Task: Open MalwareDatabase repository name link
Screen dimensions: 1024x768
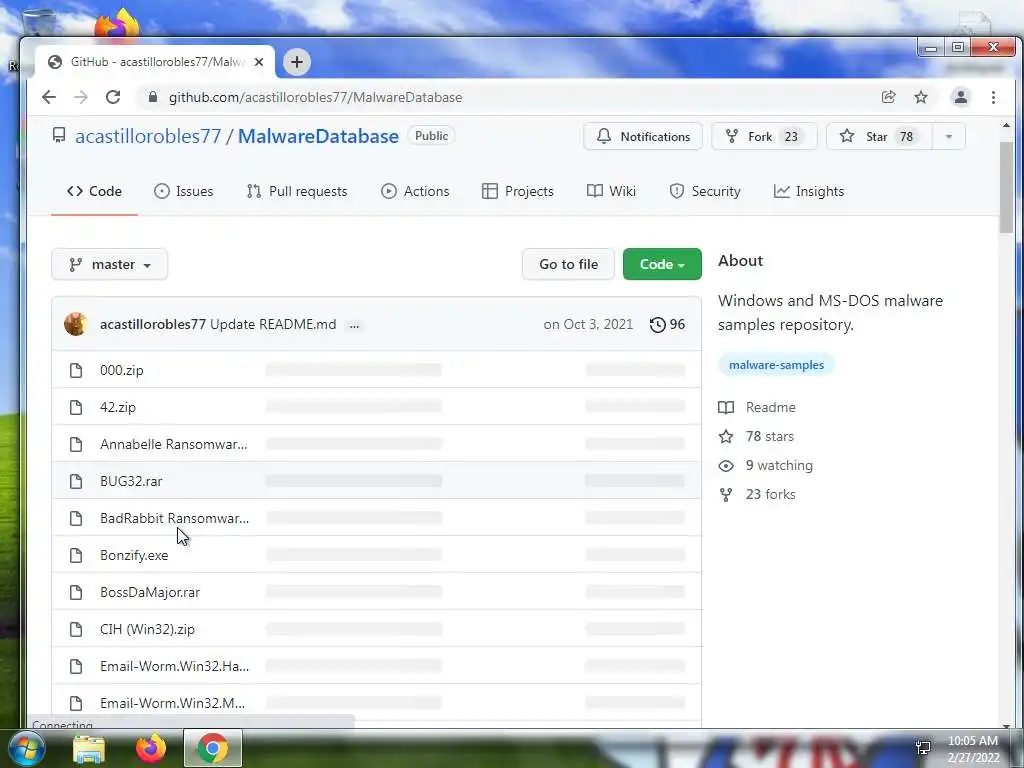Action: tap(318, 136)
